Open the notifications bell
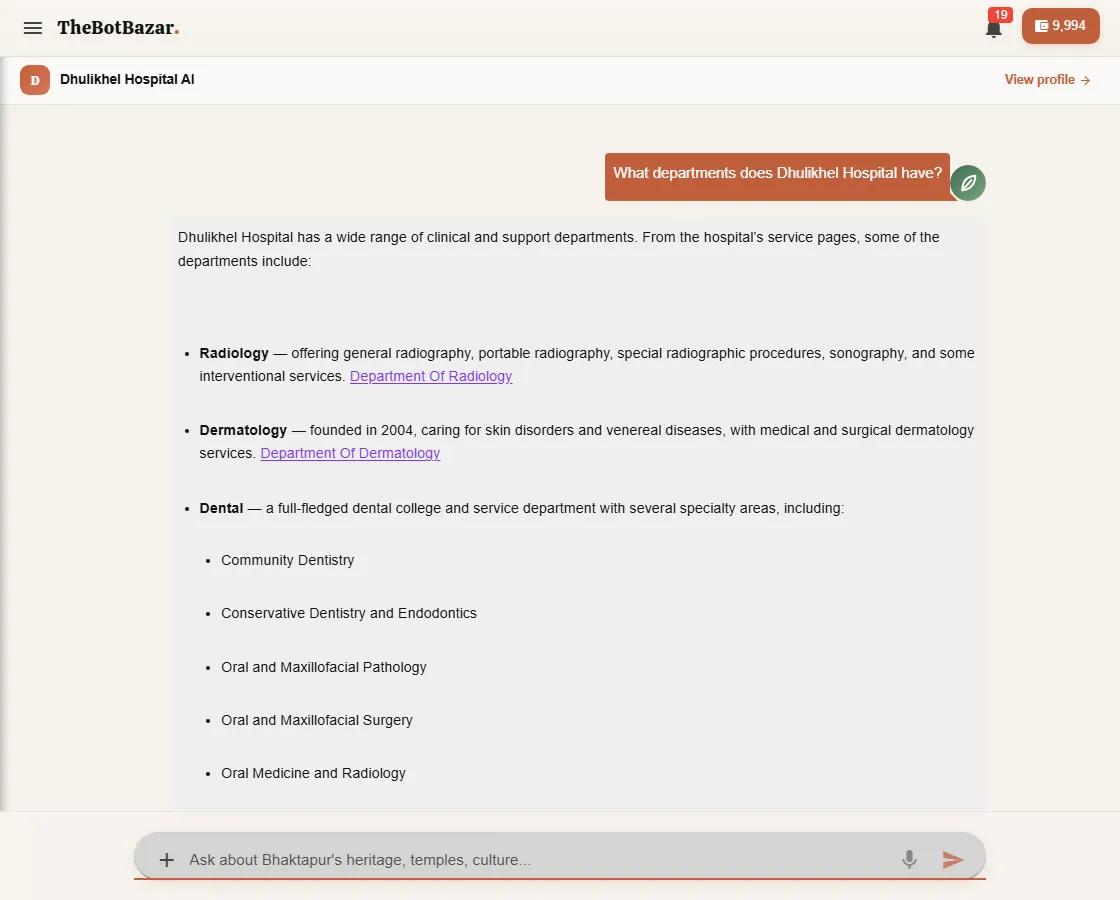Screen dimensions: 1120x900 point(993,30)
